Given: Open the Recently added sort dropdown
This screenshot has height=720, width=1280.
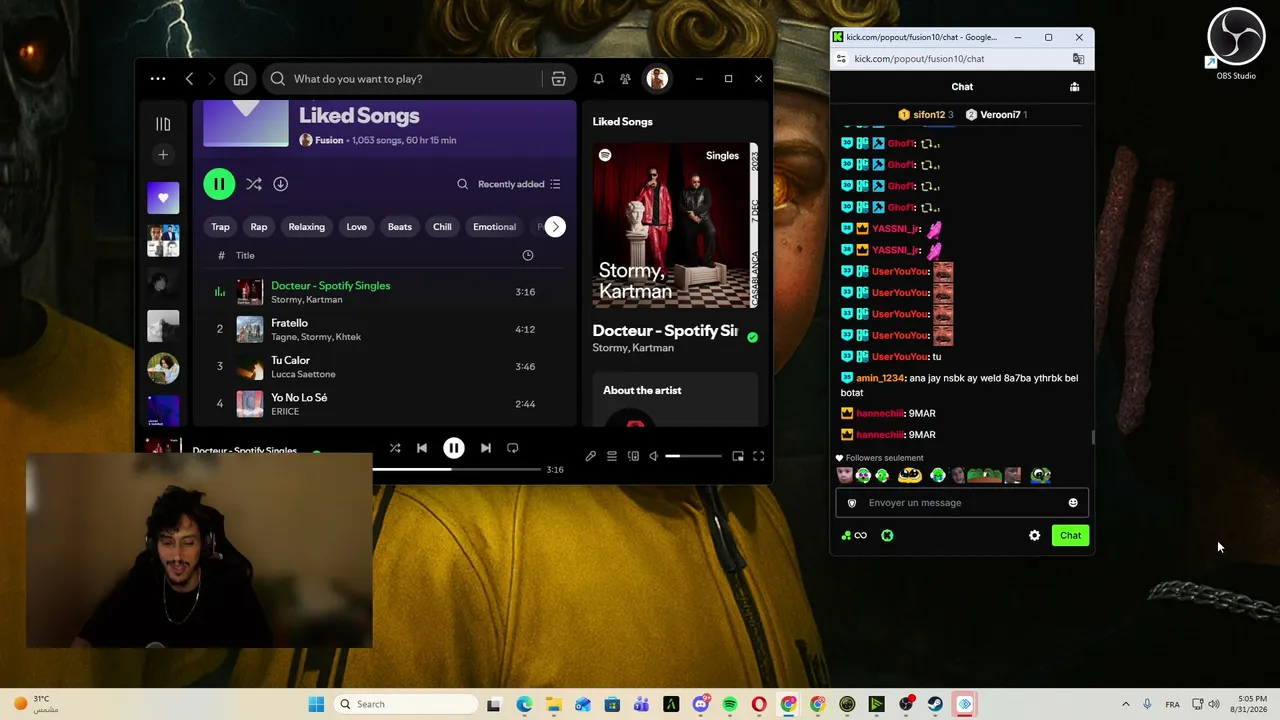Looking at the screenshot, I should pos(519,184).
